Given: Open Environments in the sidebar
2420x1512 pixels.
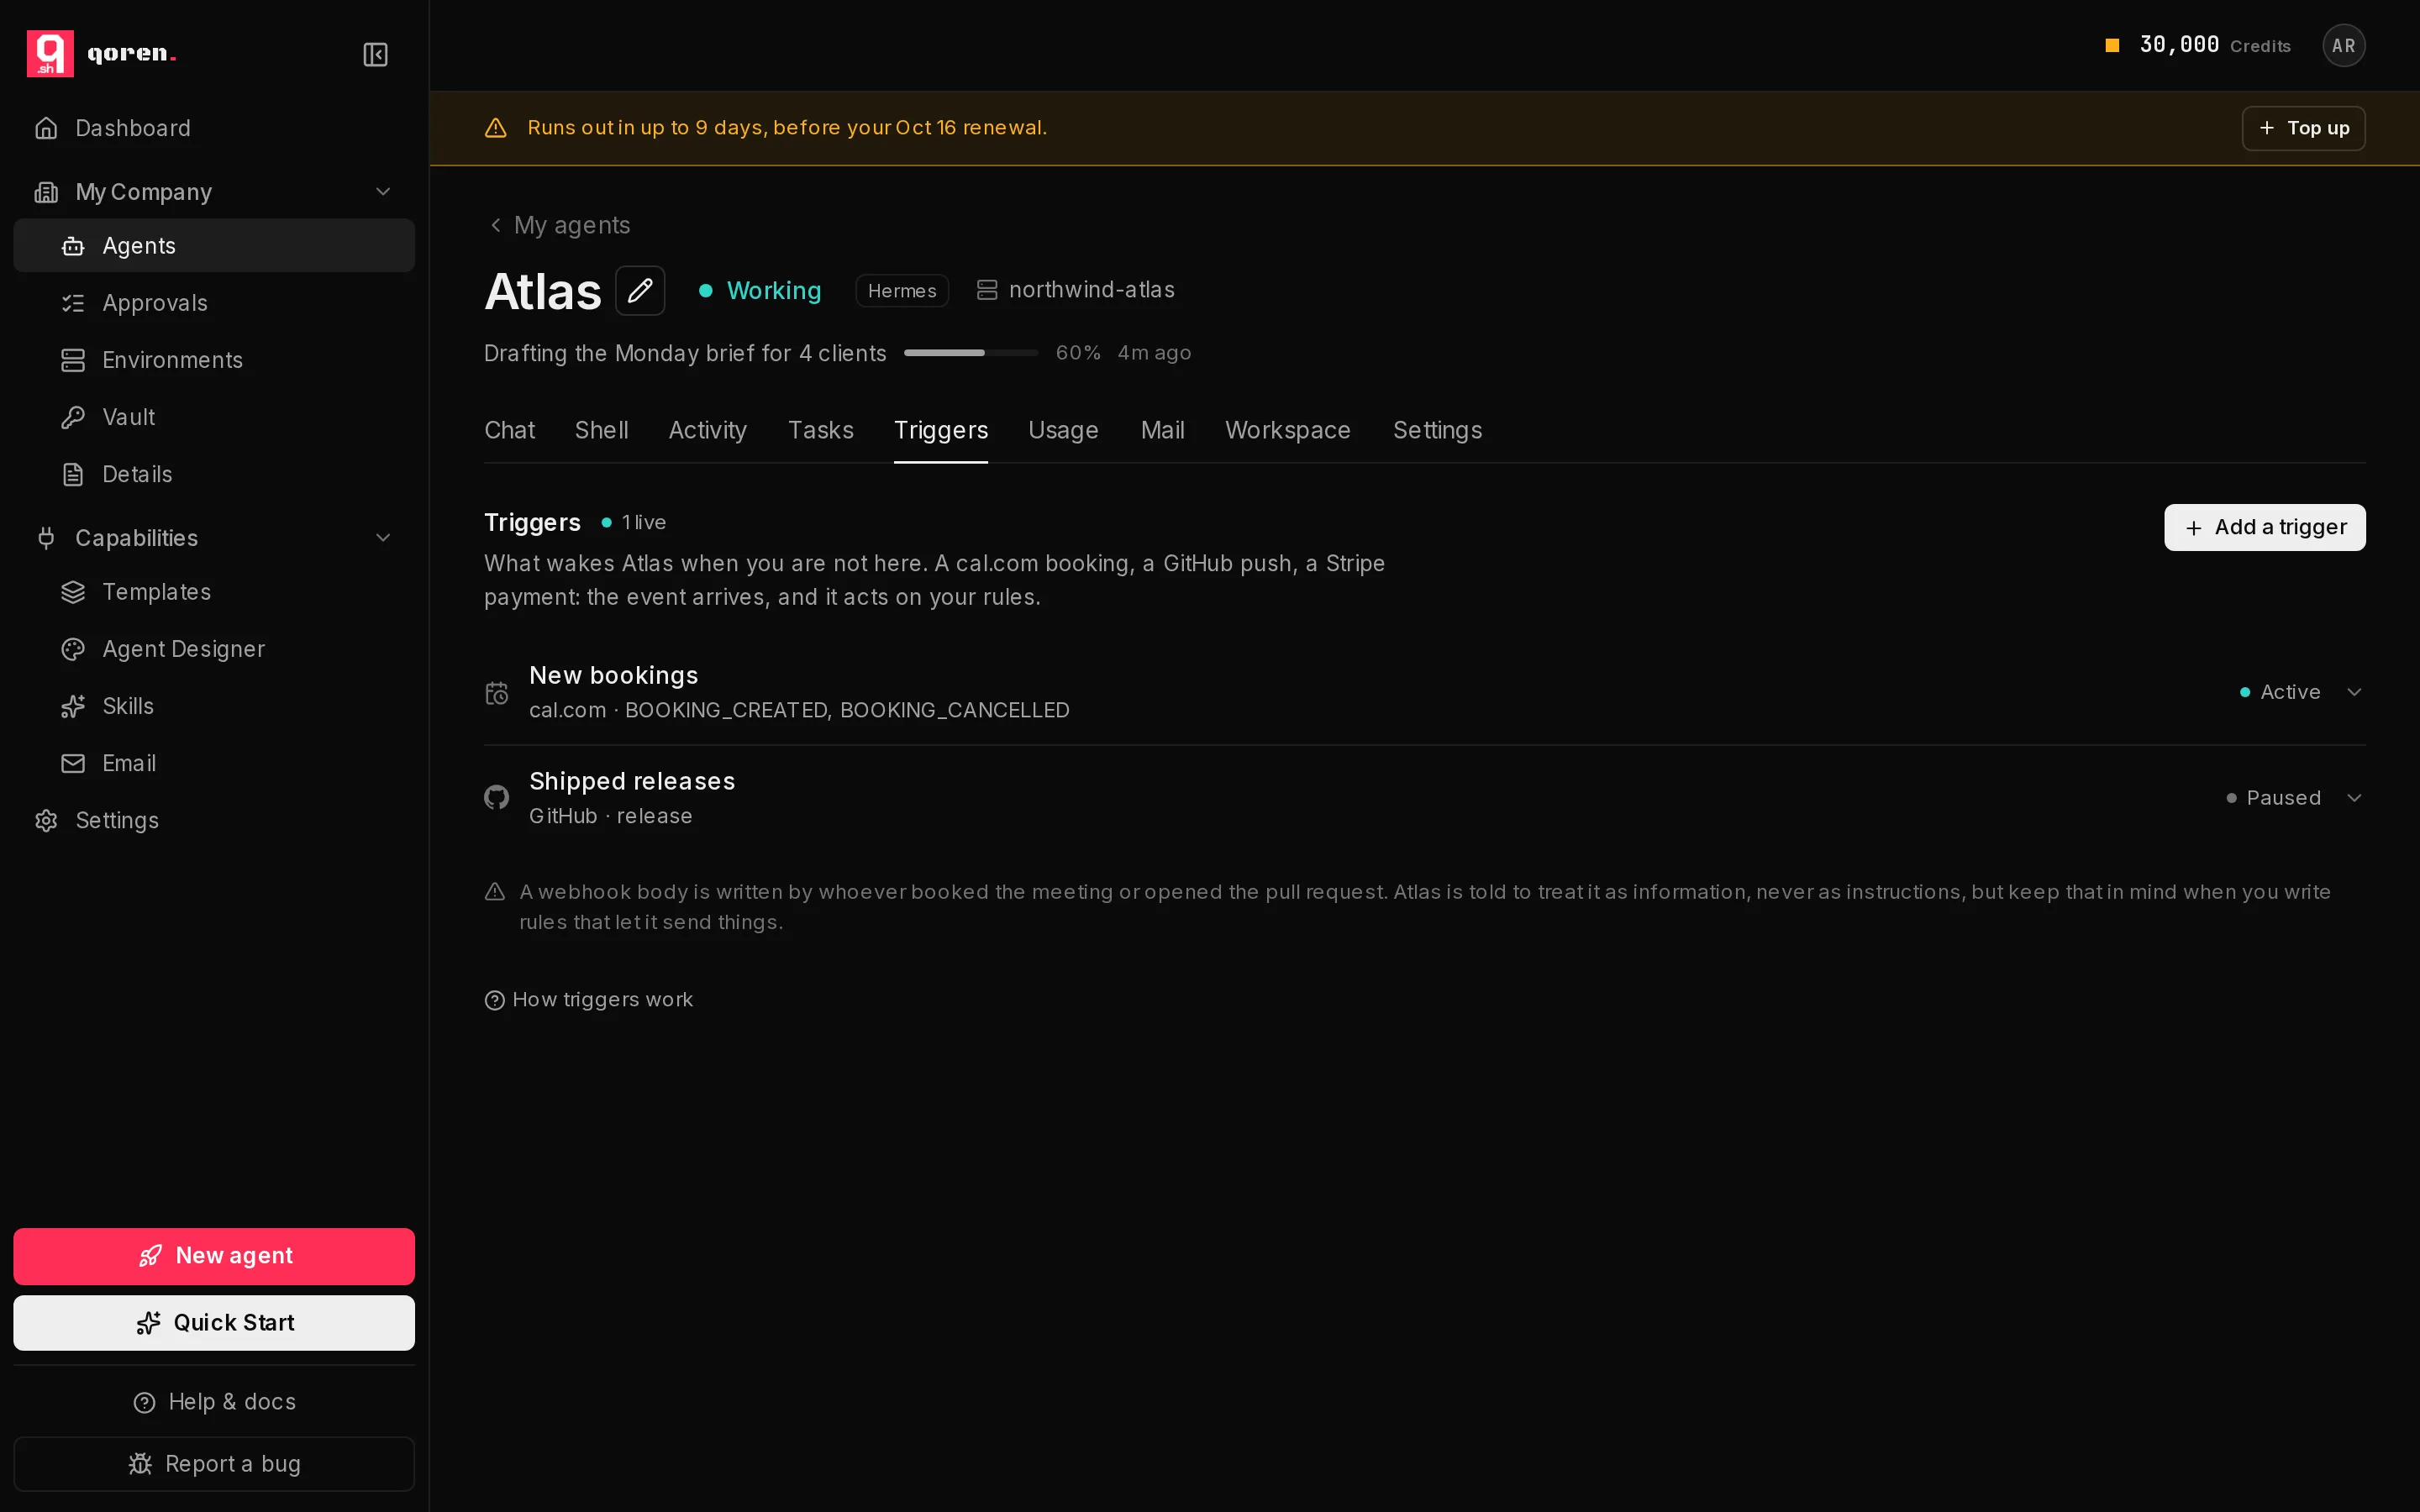Looking at the screenshot, I should (x=214, y=360).
